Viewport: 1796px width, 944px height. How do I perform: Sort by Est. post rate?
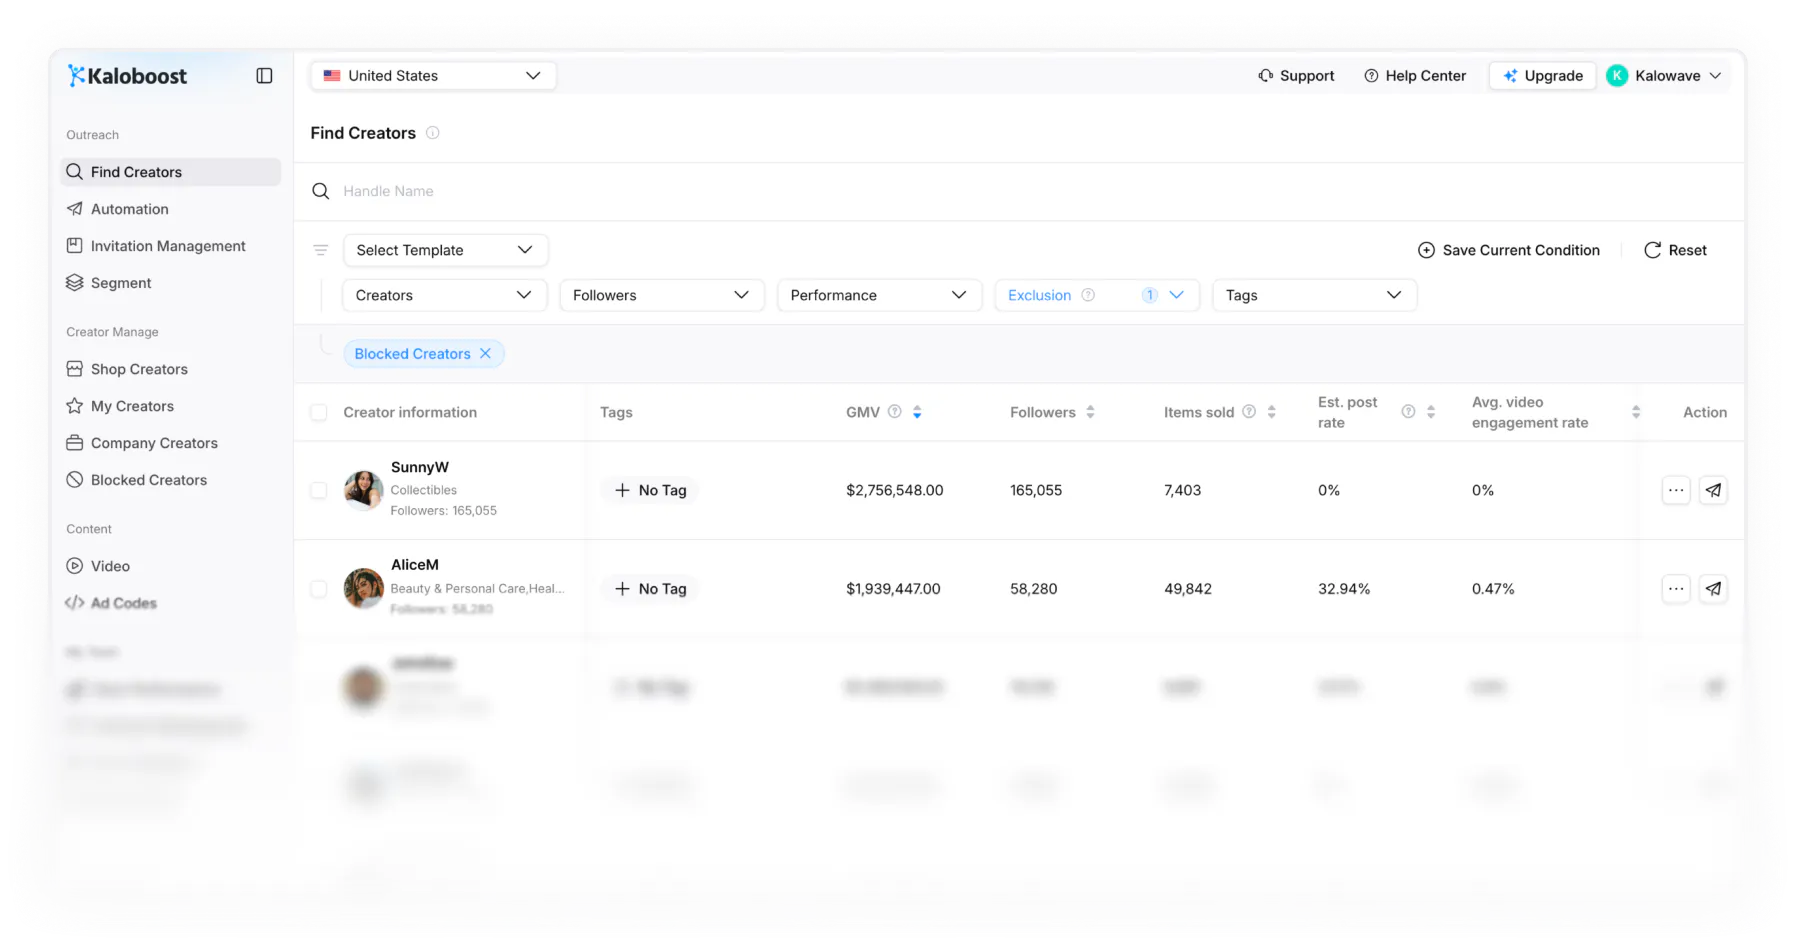click(x=1431, y=412)
